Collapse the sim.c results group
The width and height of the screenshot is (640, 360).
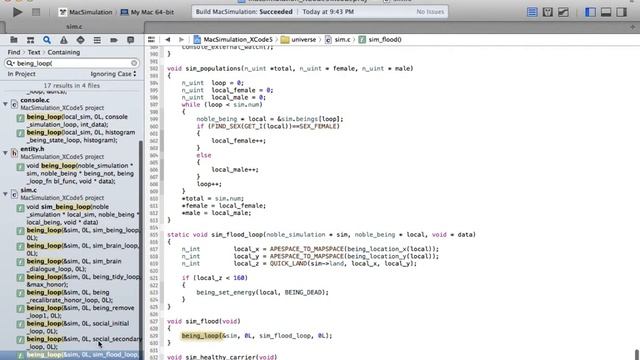coord(5,194)
